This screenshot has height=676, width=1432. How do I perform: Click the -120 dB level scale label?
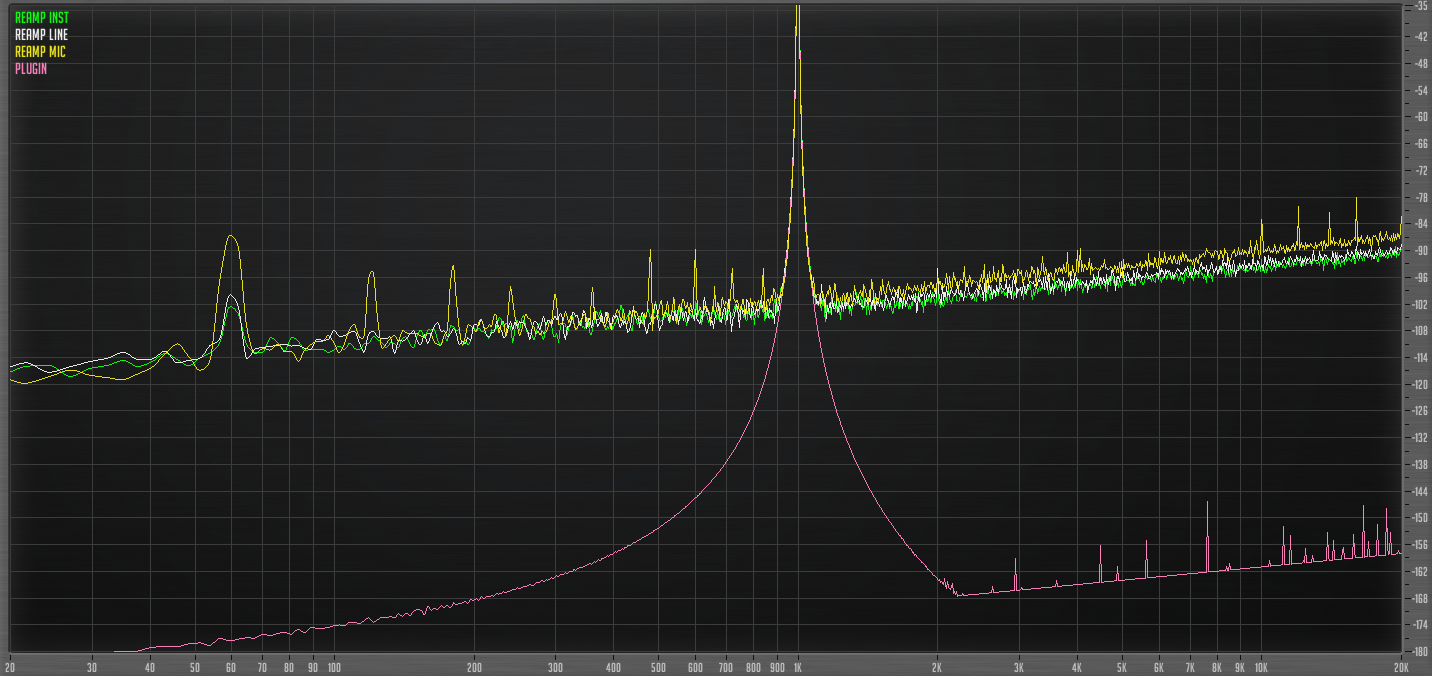click(1417, 384)
